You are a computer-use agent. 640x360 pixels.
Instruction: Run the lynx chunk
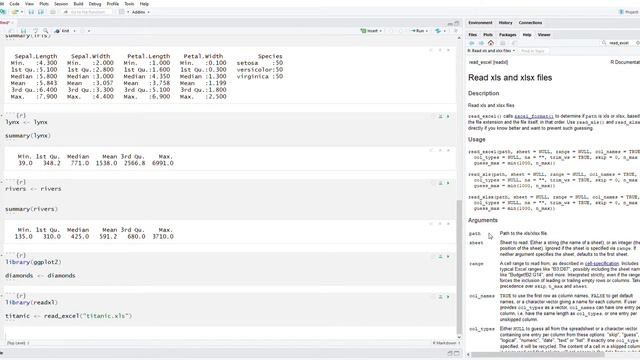tap(448, 117)
